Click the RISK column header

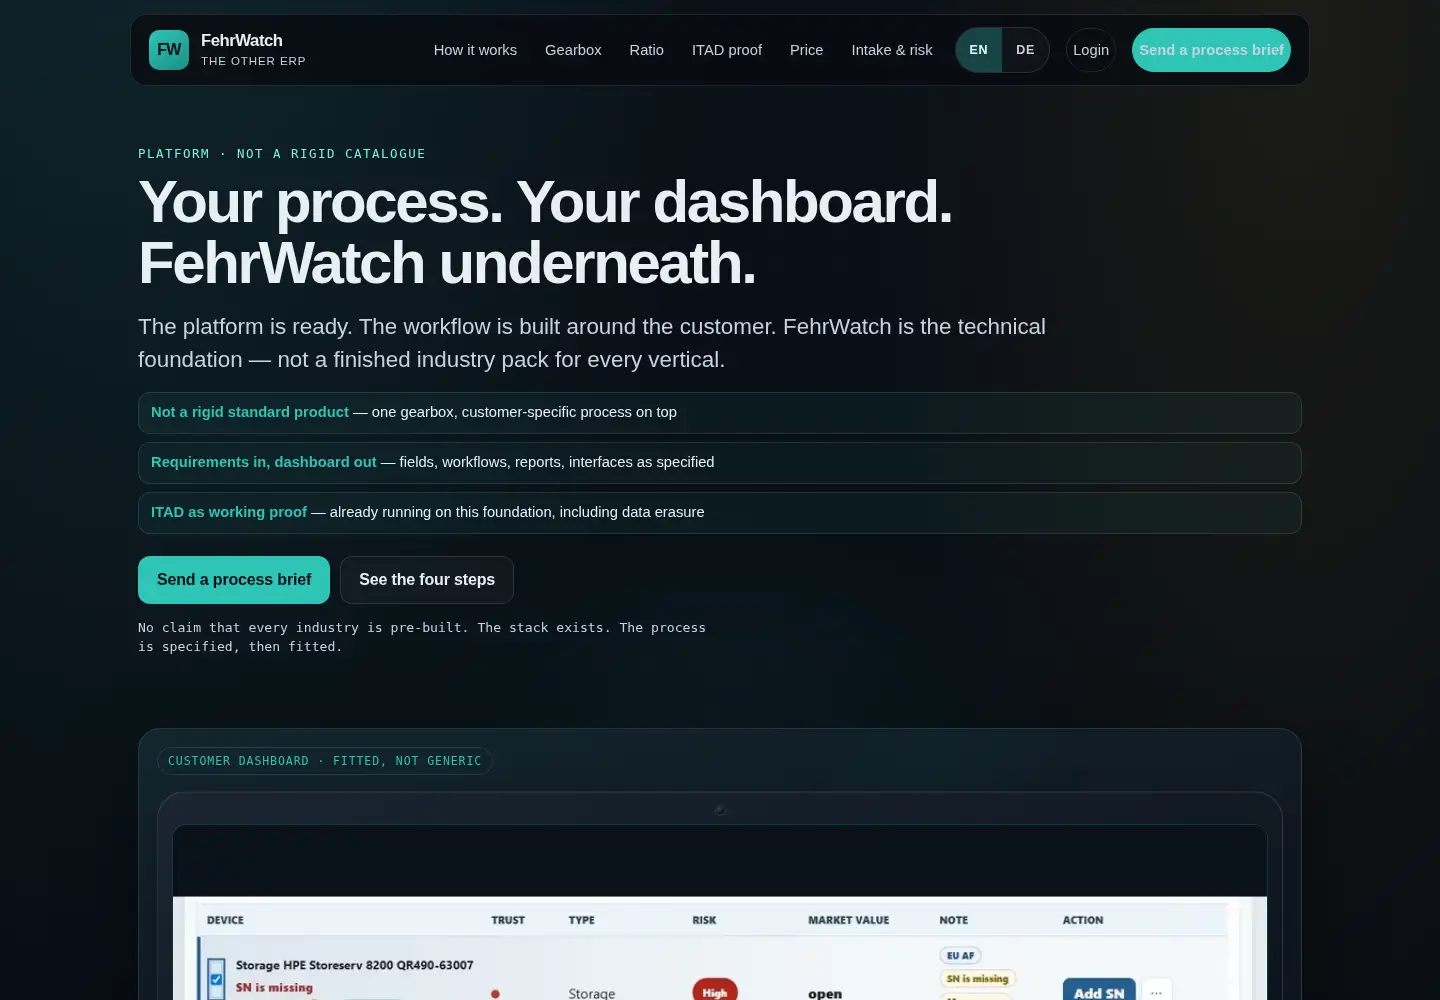click(x=704, y=920)
